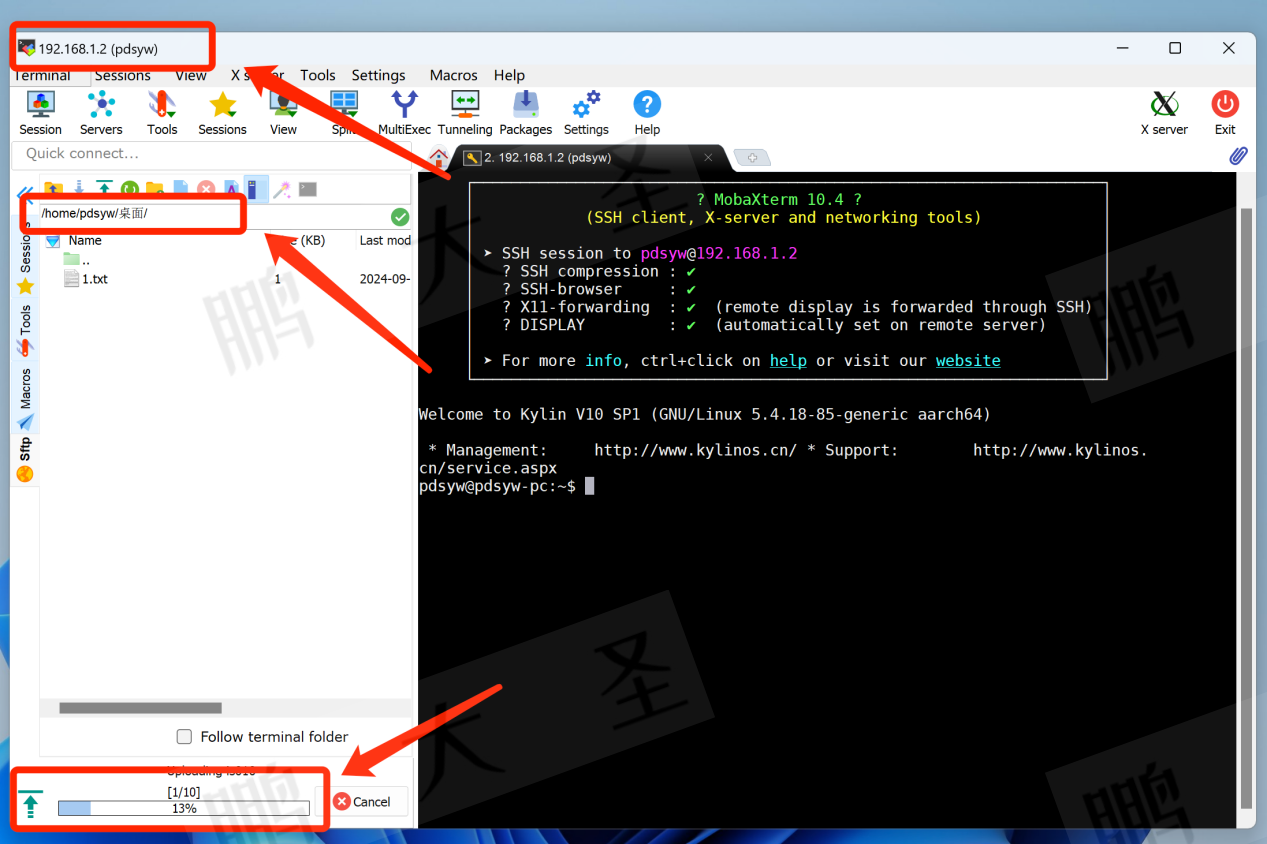Cancel the file upload
Image resolution: width=1267 pixels, height=844 pixels.
tap(361, 801)
